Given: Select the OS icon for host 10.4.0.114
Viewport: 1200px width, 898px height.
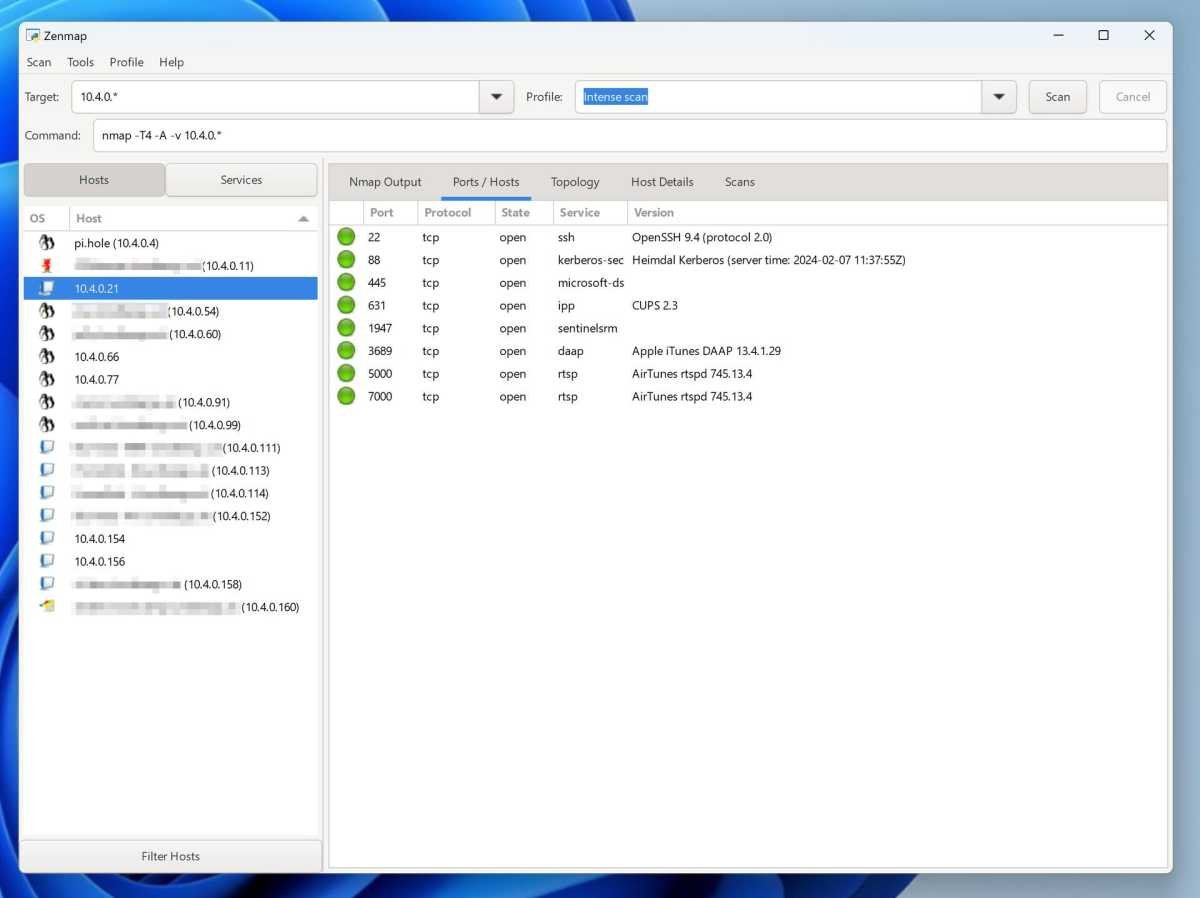Looking at the screenshot, I should tap(46, 493).
